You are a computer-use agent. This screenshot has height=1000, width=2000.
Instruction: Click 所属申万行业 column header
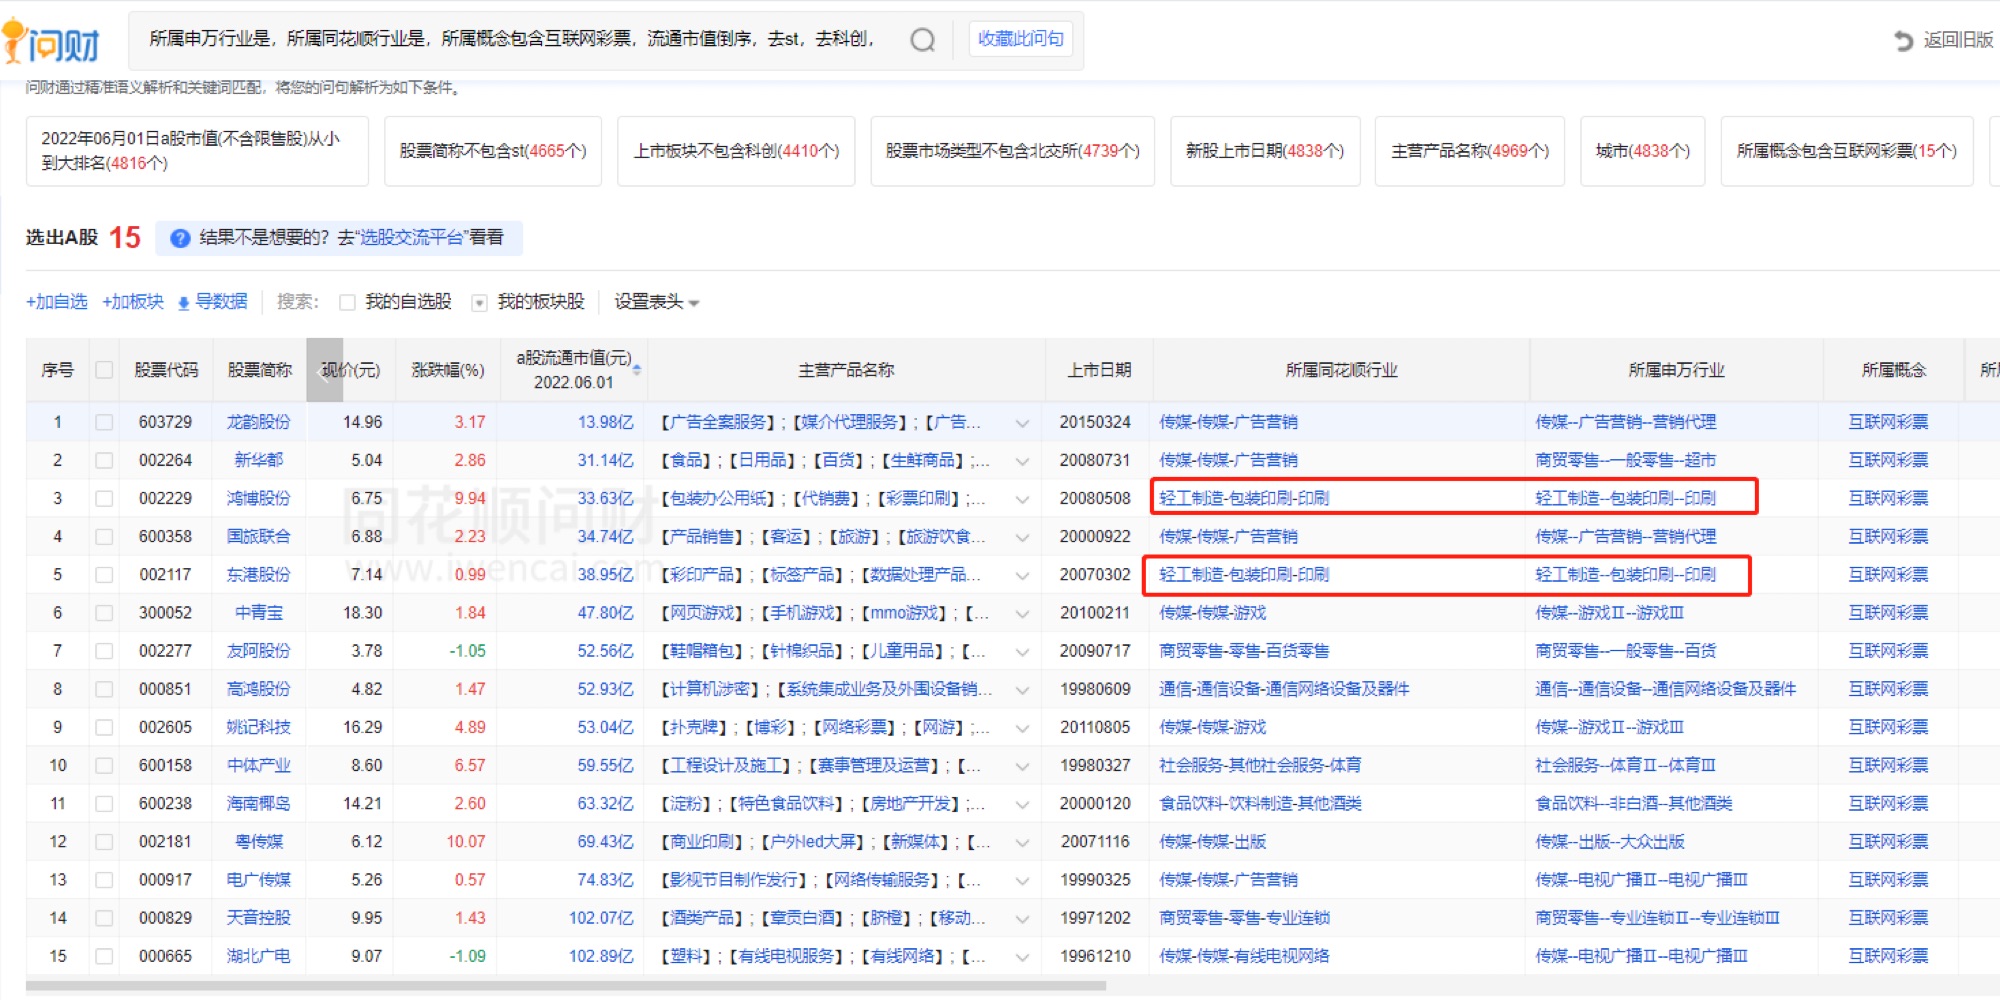pyautogui.click(x=1676, y=370)
